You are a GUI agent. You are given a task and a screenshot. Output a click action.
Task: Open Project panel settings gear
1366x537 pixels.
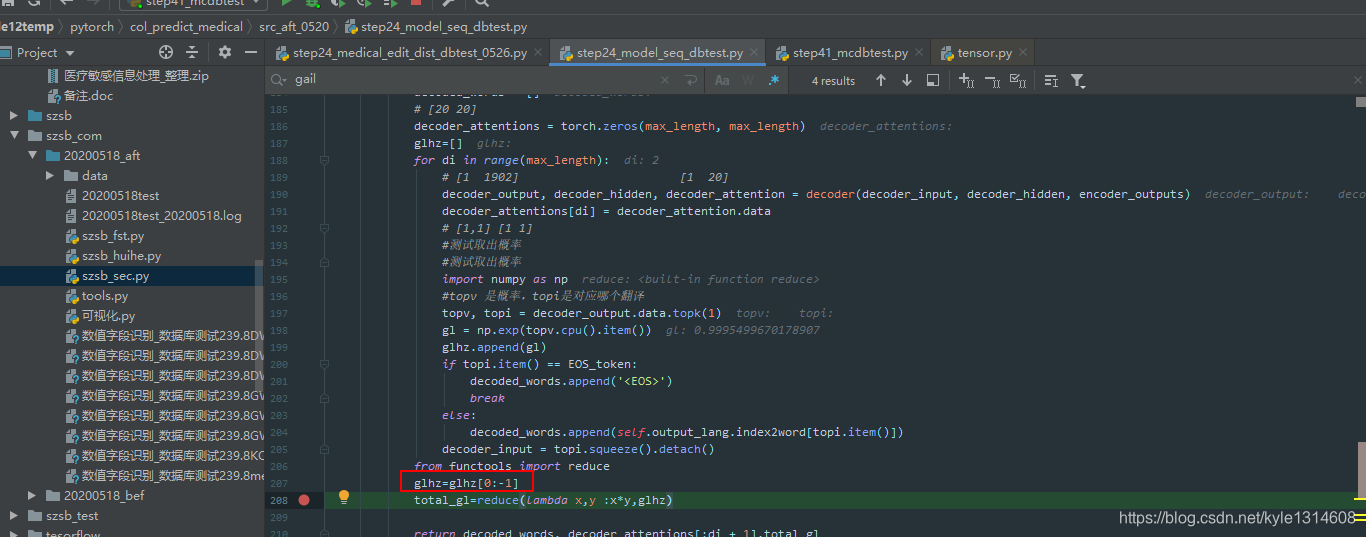pos(225,52)
